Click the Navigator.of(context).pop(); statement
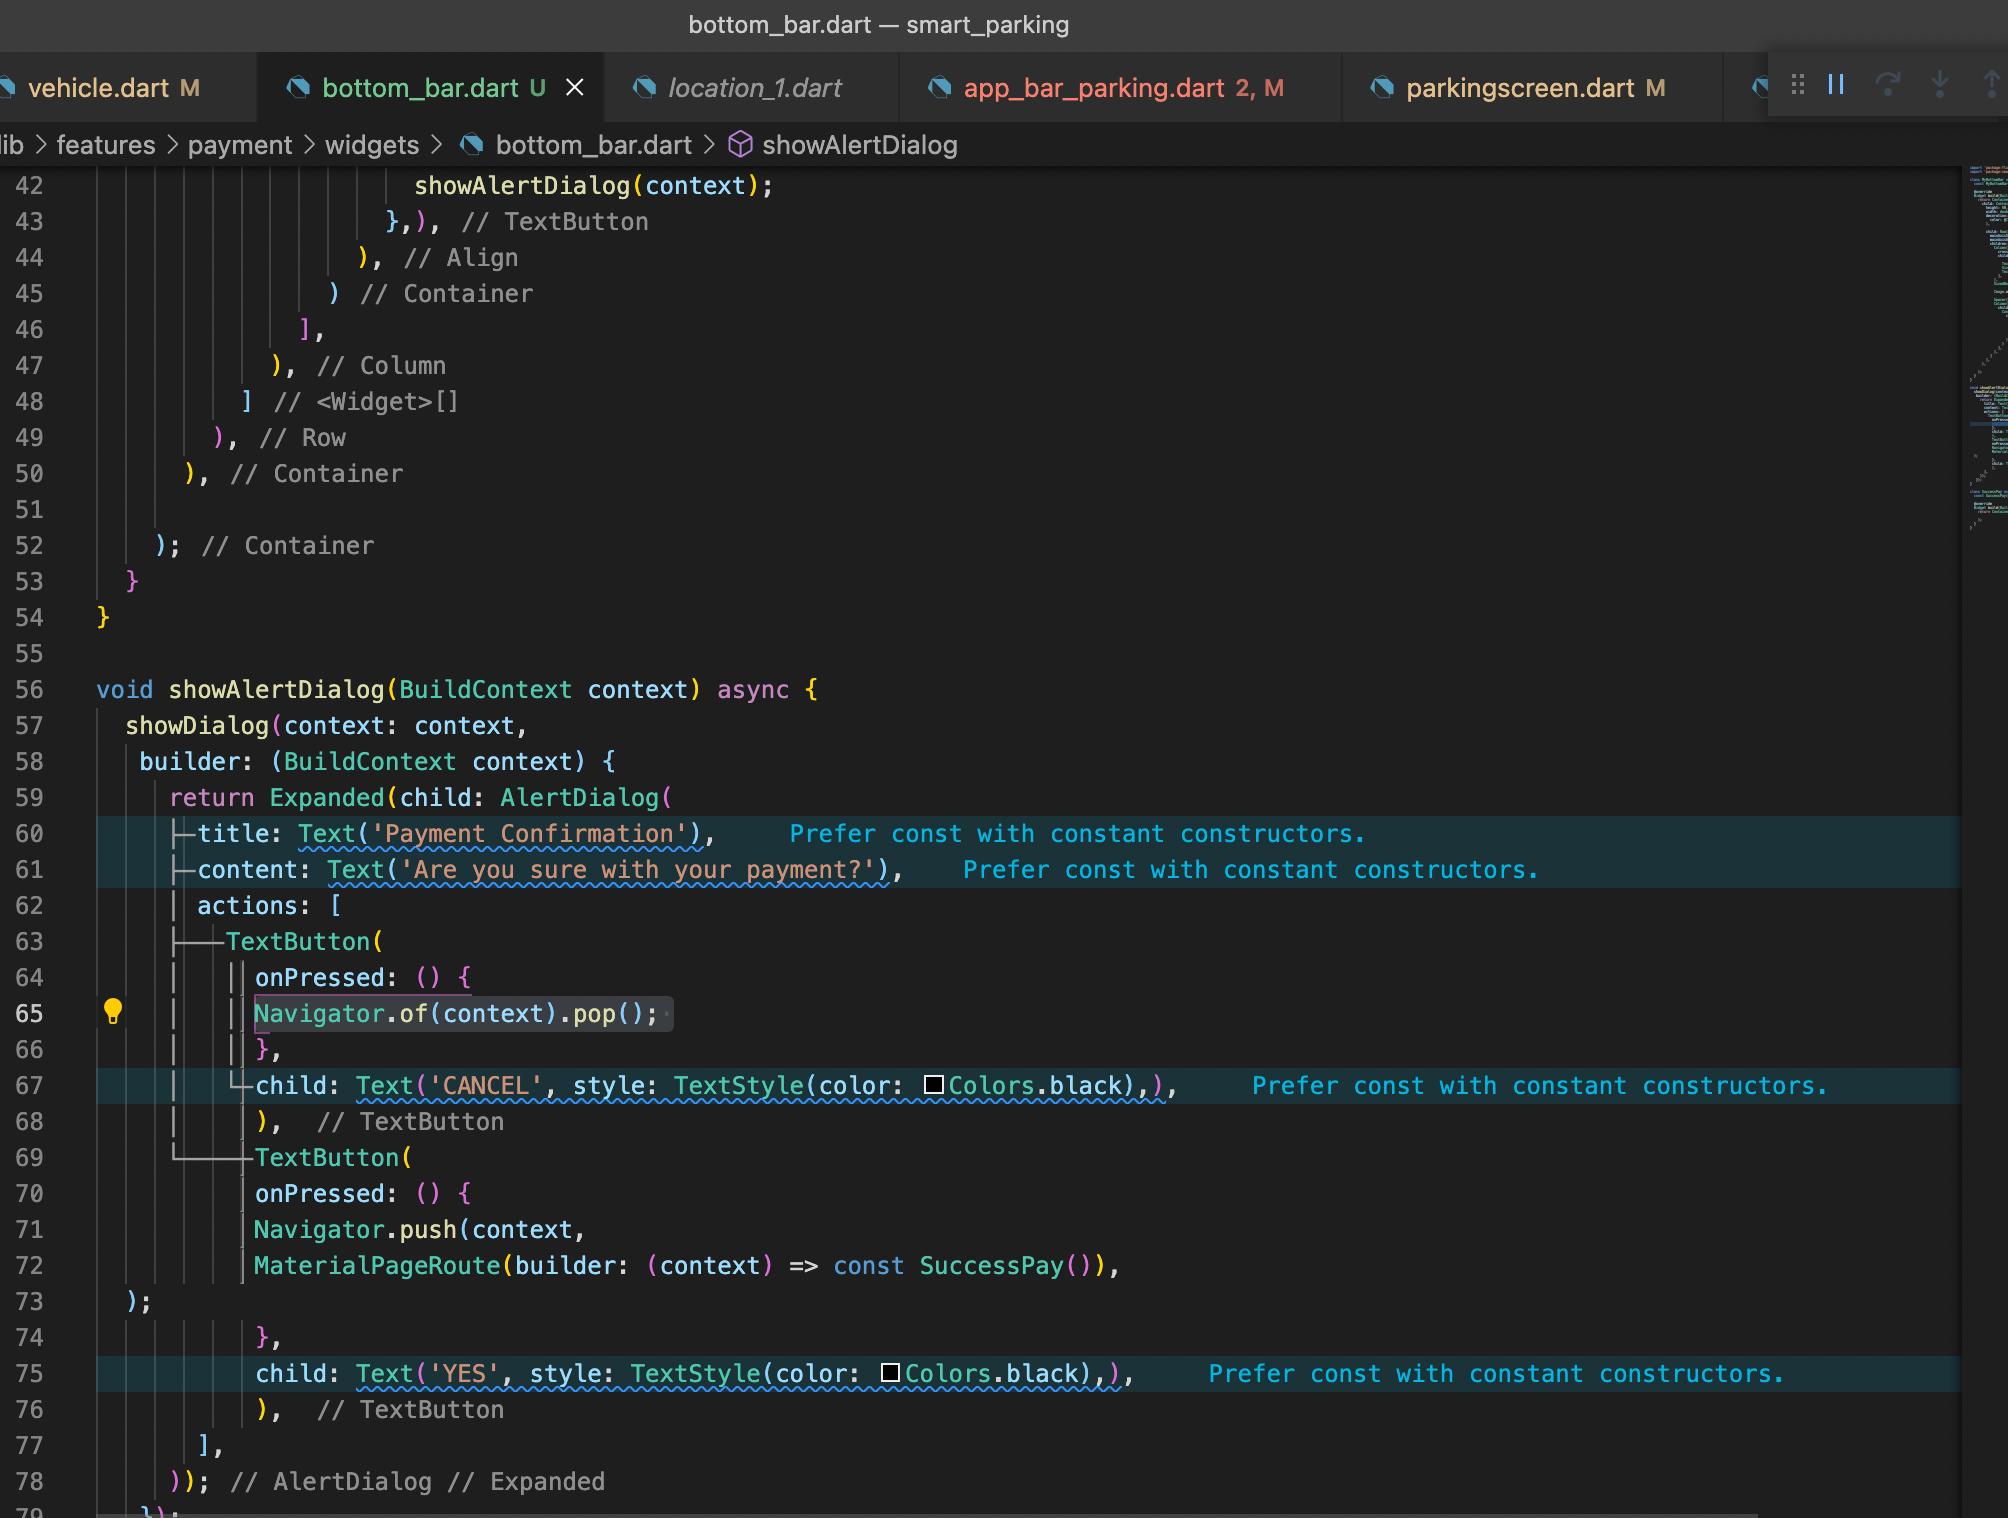The image size is (2008, 1518). (x=456, y=1013)
